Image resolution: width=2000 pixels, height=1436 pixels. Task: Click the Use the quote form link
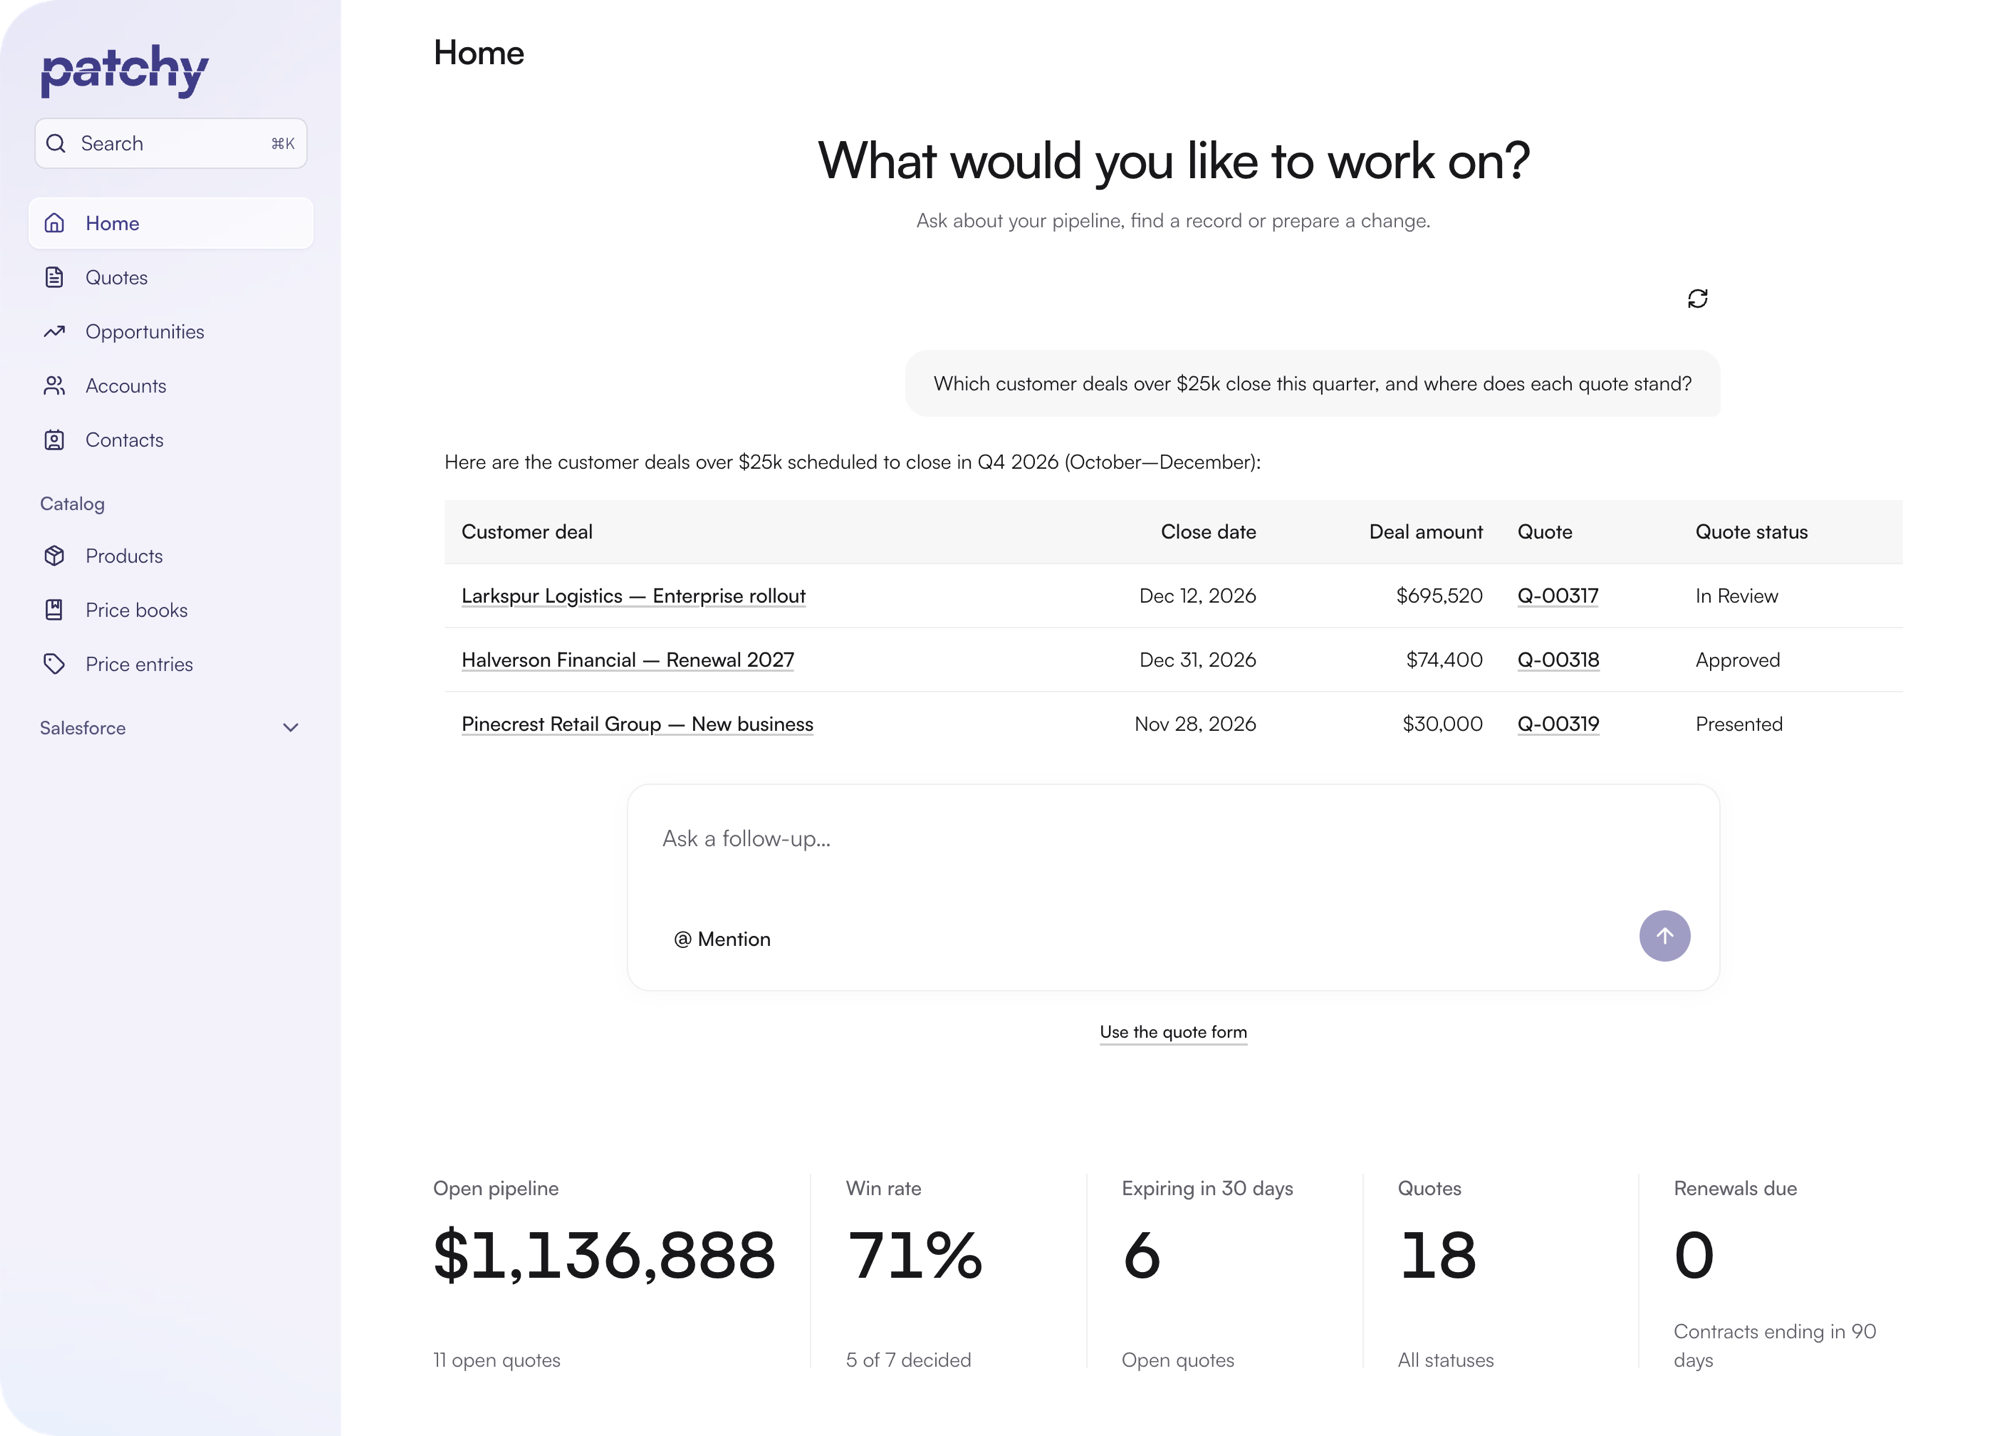(x=1173, y=1032)
